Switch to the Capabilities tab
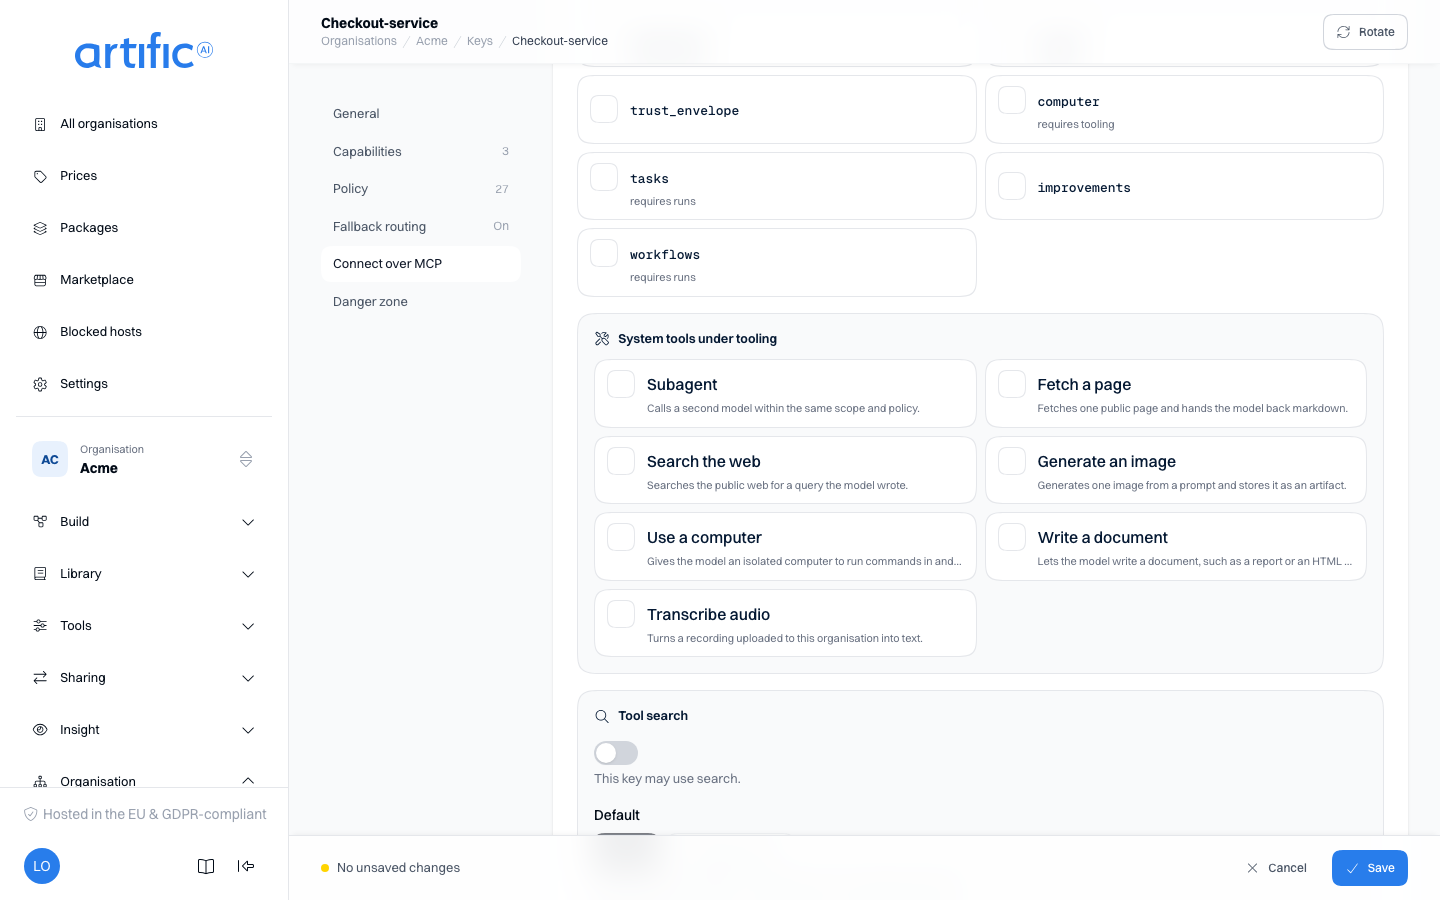This screenshot has width=1440, height=900. click(x=421, y=152)
